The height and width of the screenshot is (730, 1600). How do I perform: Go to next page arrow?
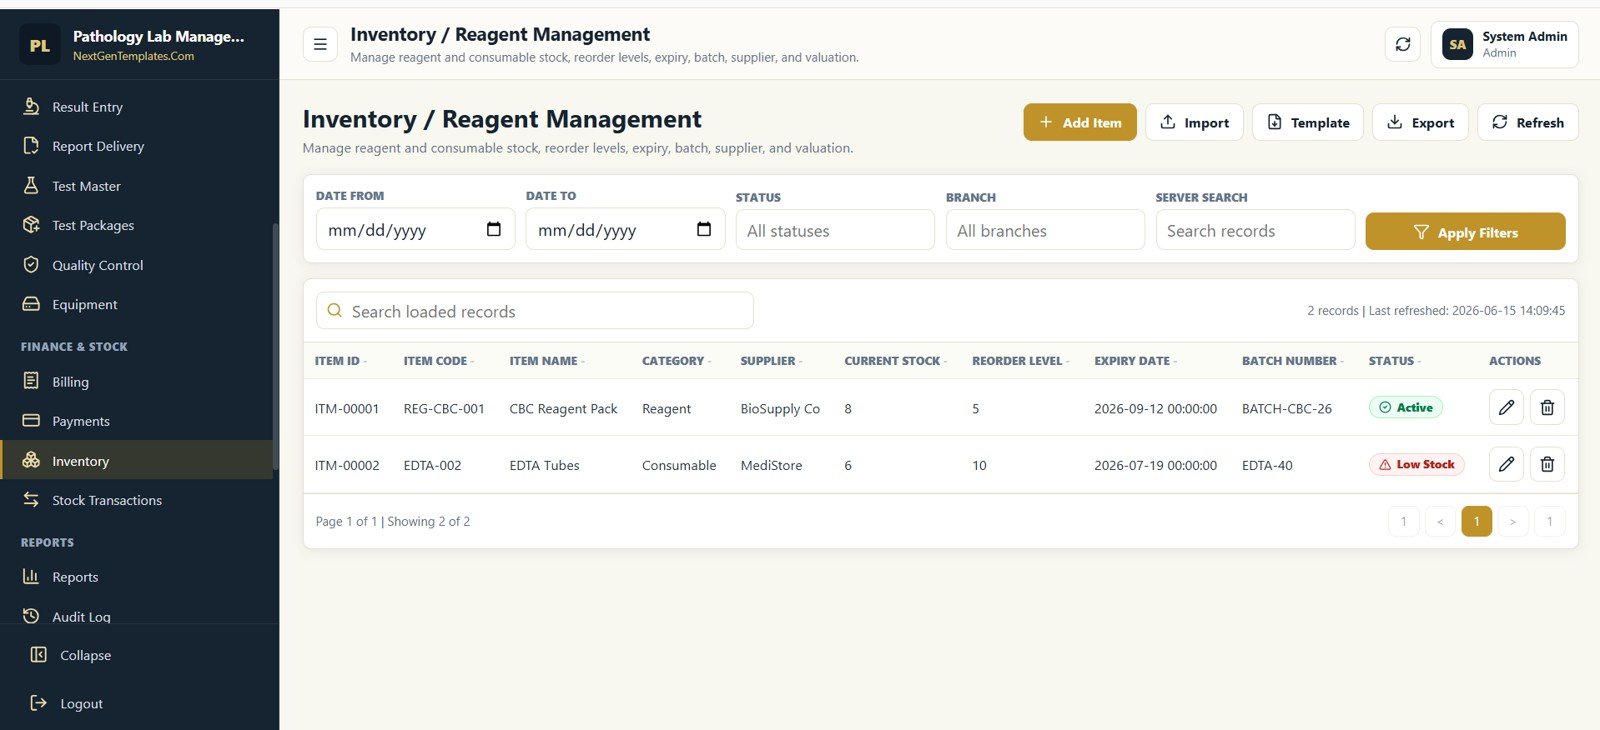(x=1513, y=521)
